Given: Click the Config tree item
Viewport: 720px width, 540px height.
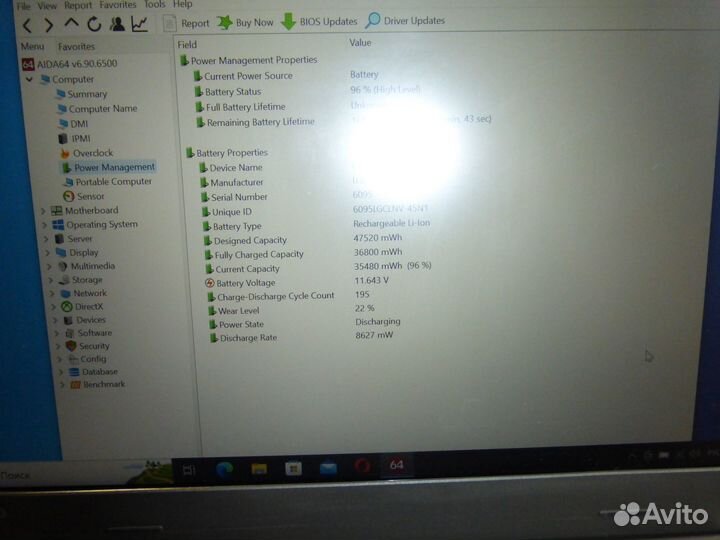Looking at the screenshot, I should [x=88, y=359].
